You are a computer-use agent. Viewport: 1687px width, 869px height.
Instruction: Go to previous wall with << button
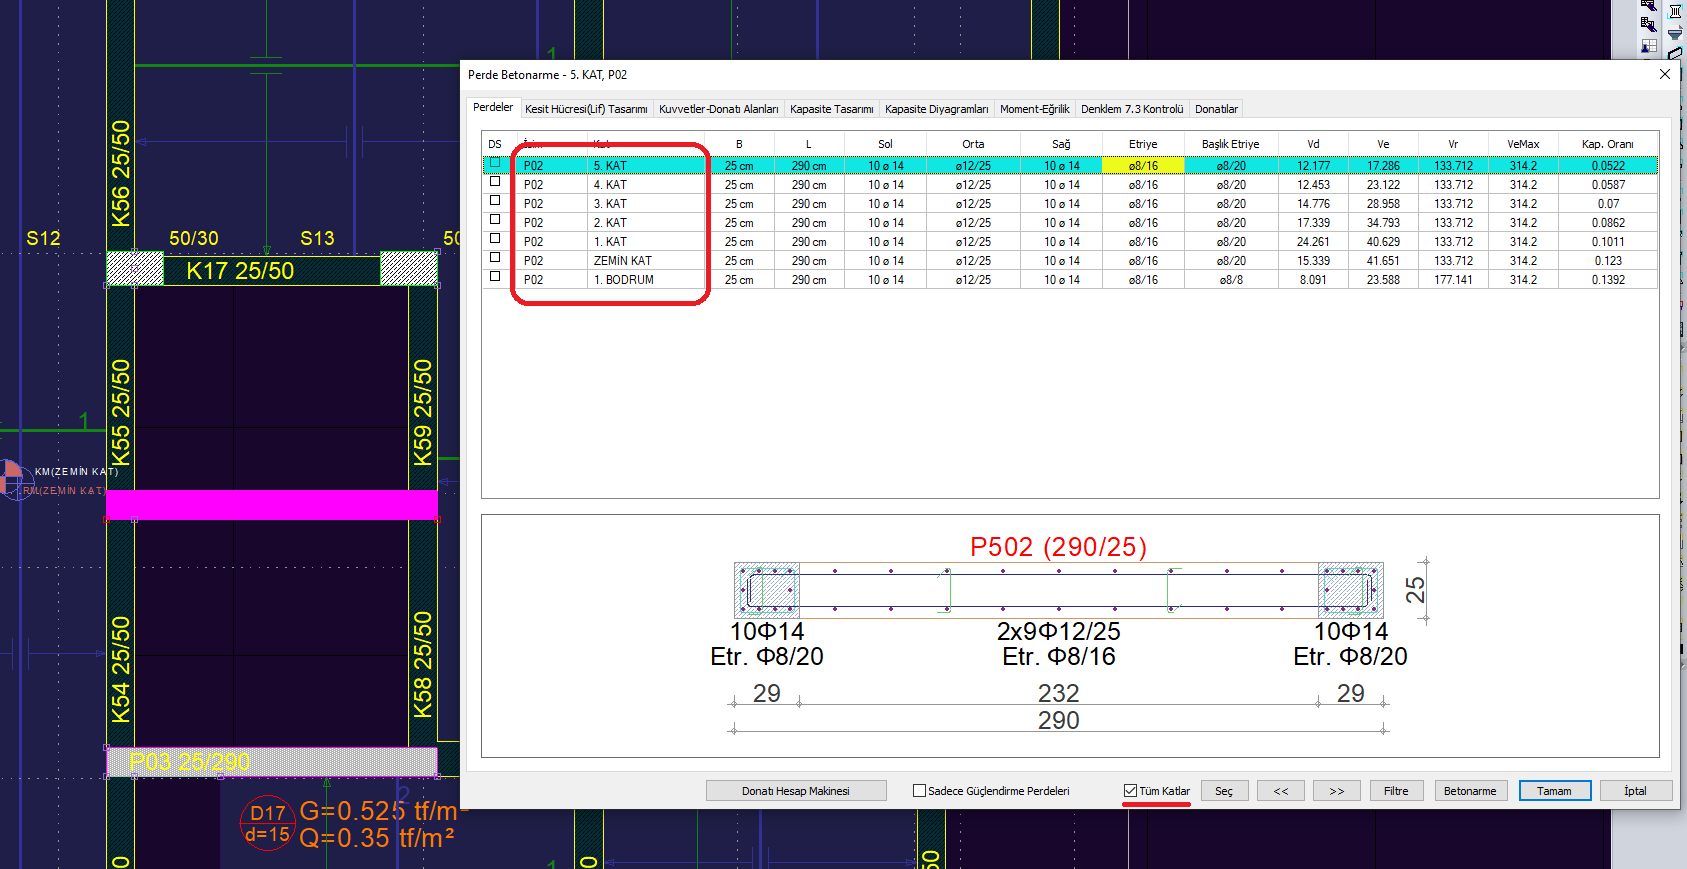coord(1280,791)
